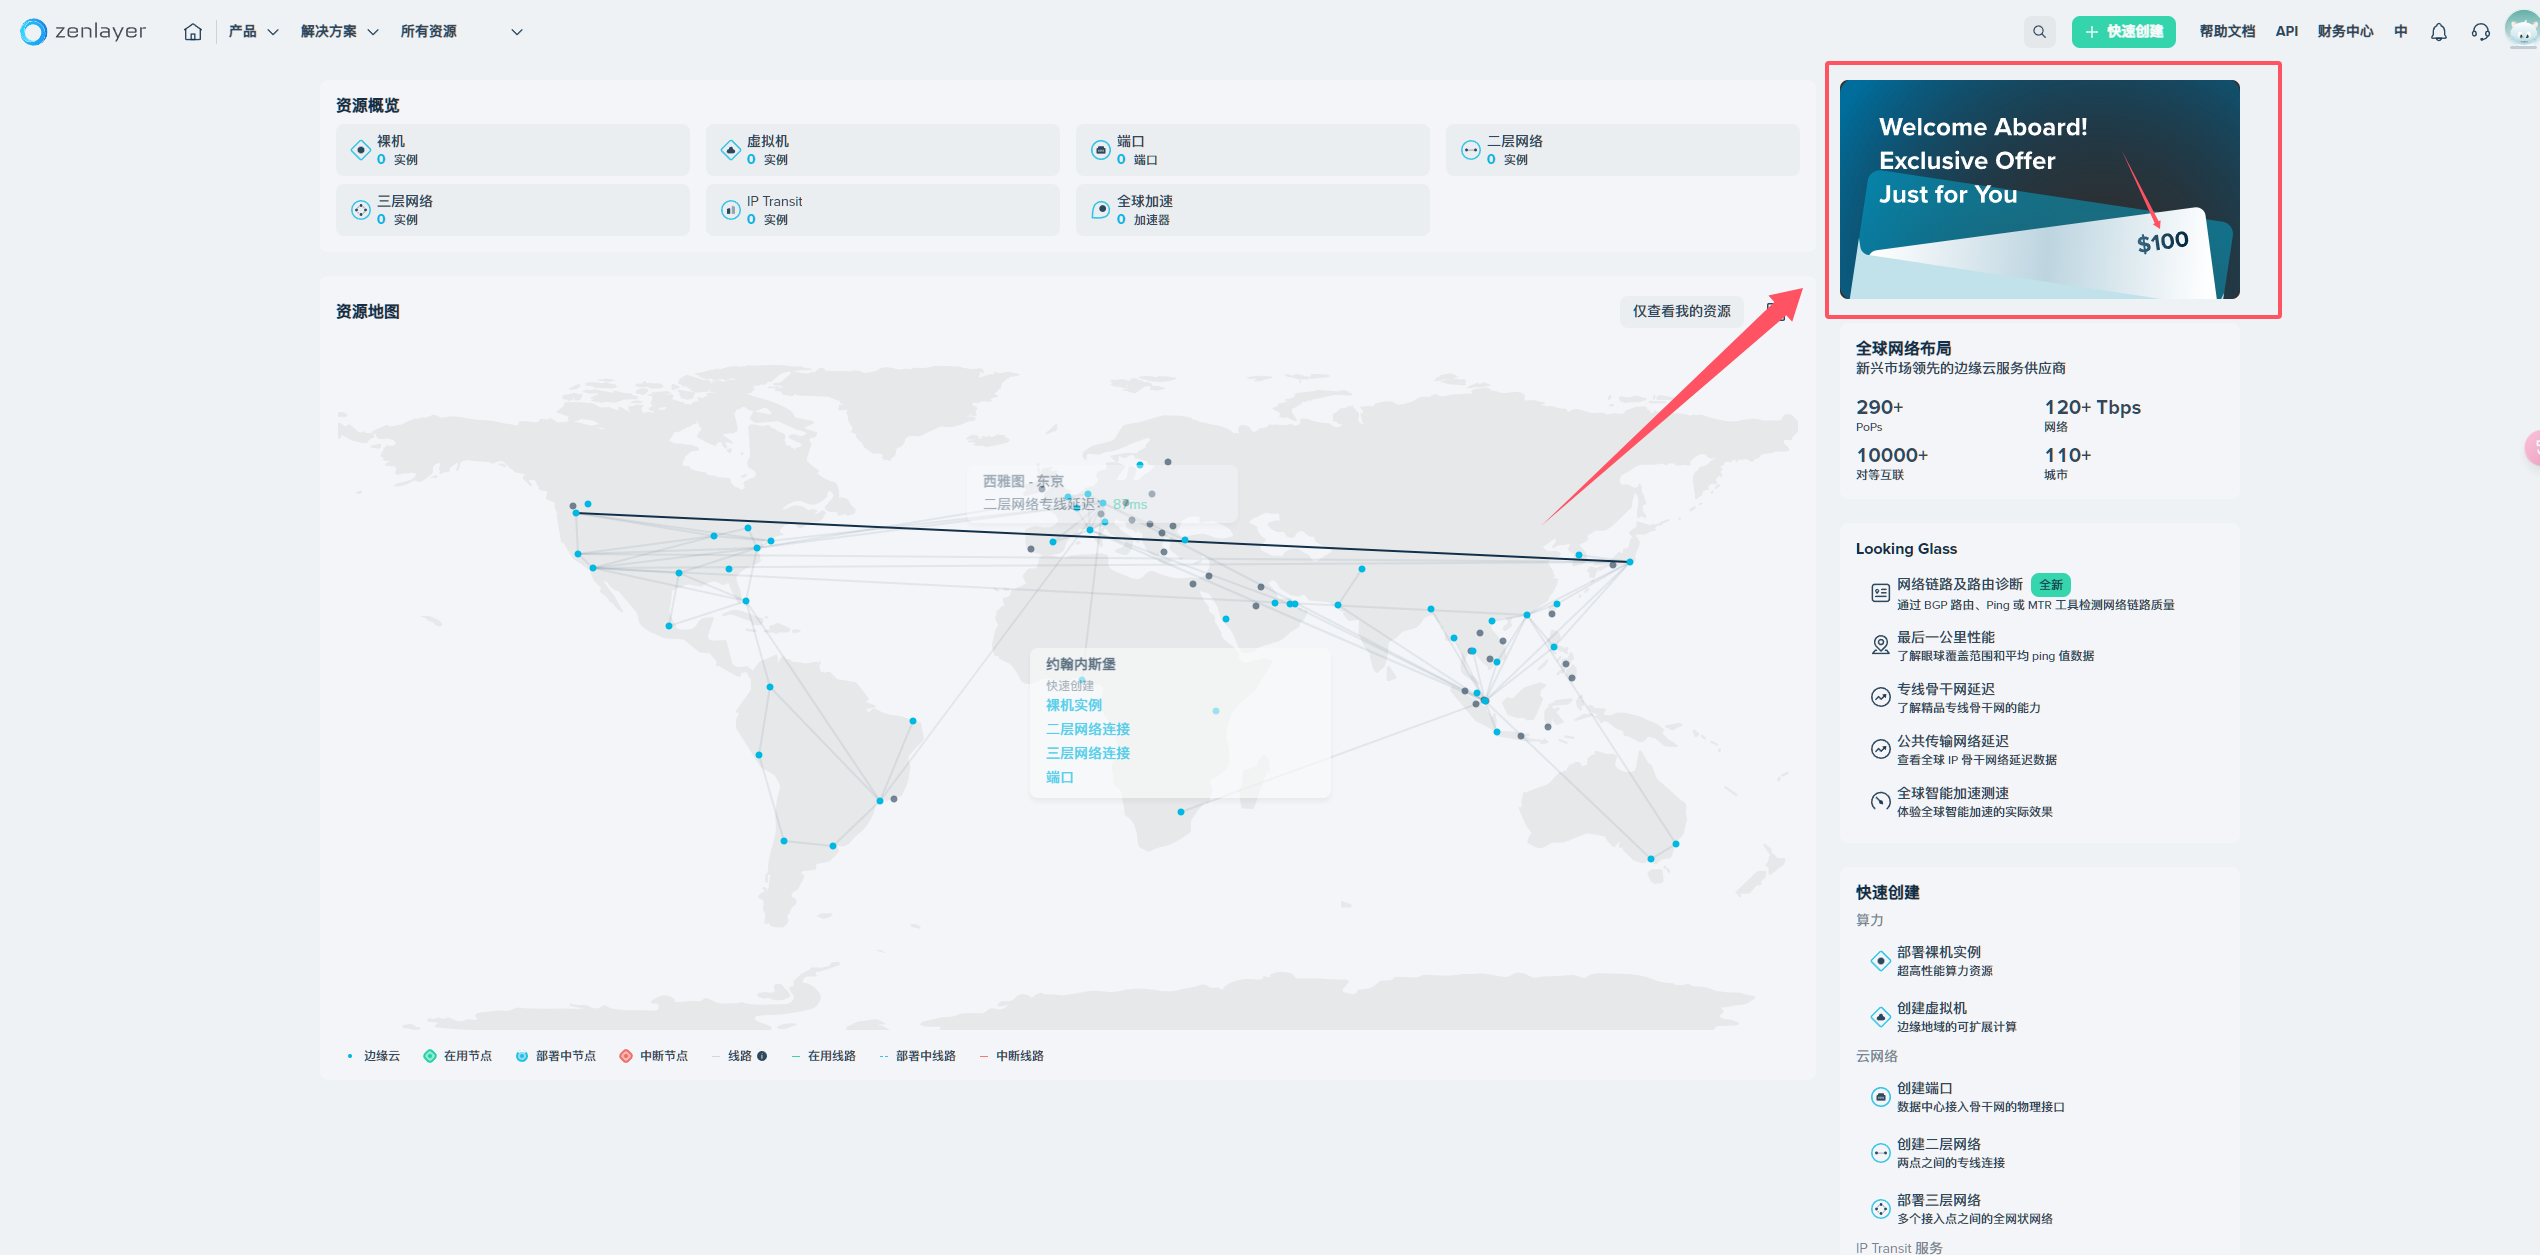Click the green 快速创建 button
This screenshot has width=2540, height=1255.
coord(2123,32)
